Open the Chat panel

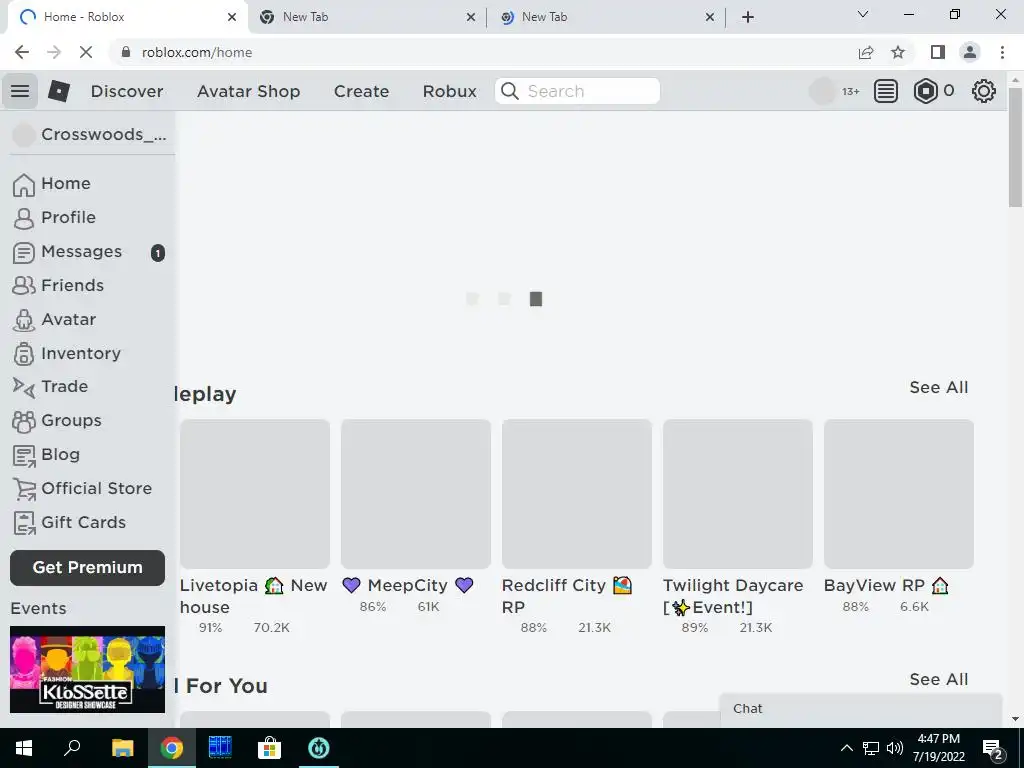(861, 710)
